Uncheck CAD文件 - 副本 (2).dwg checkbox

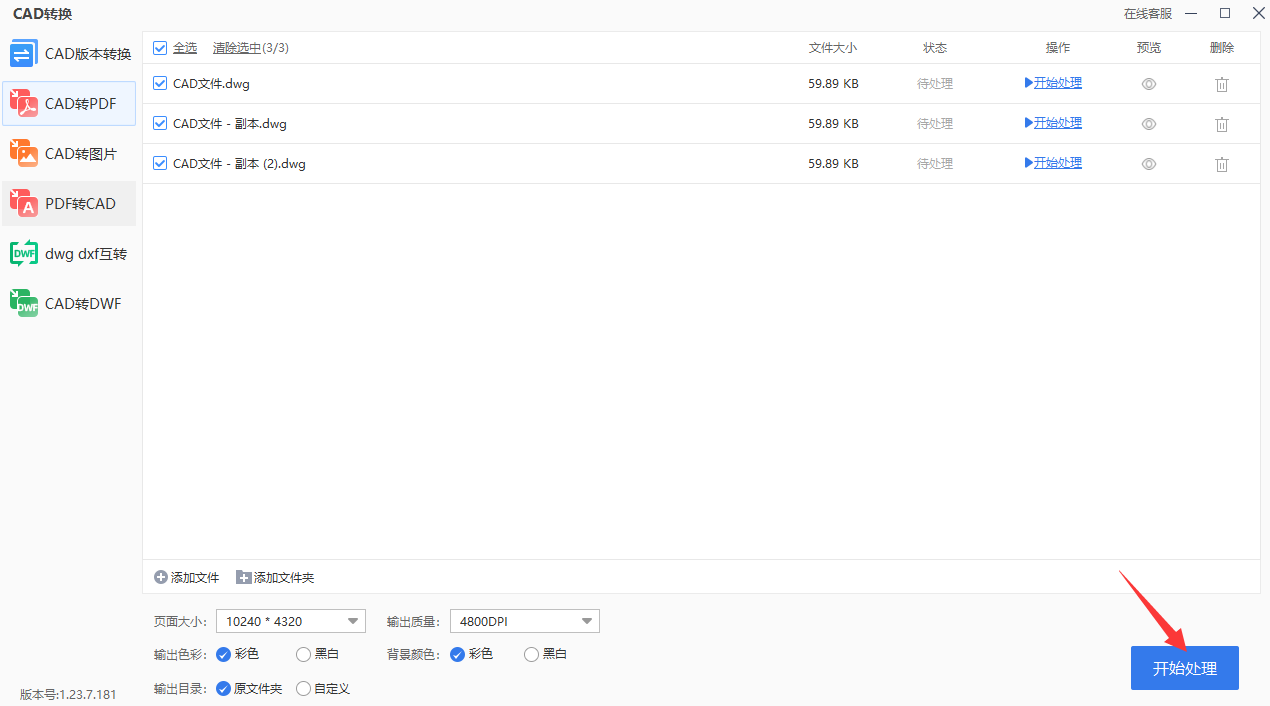coord(160,163)
